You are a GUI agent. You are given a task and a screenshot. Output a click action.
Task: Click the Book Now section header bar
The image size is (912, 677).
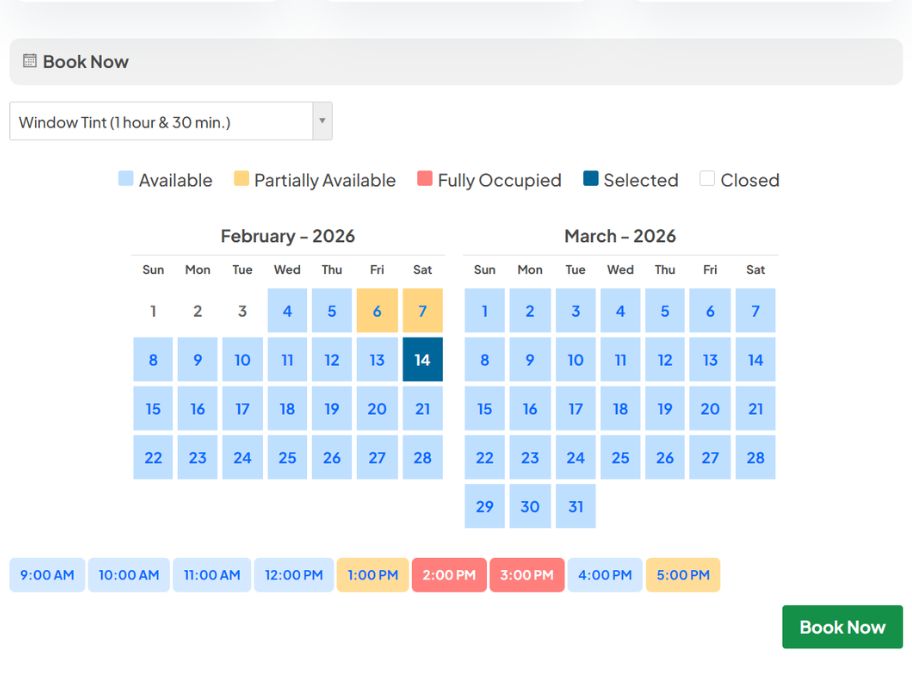coord(456,62)
